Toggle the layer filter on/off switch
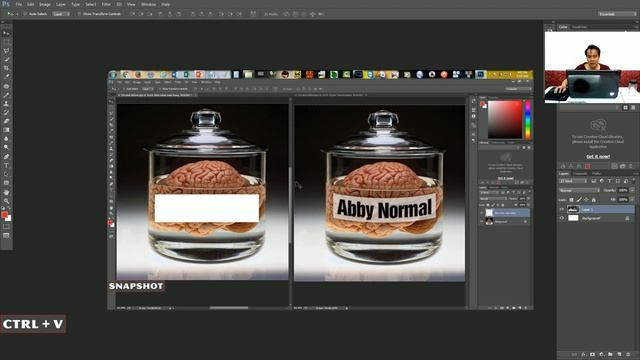Screen dimensions: 640x360 pyautogui.click(x=634, y=180)
